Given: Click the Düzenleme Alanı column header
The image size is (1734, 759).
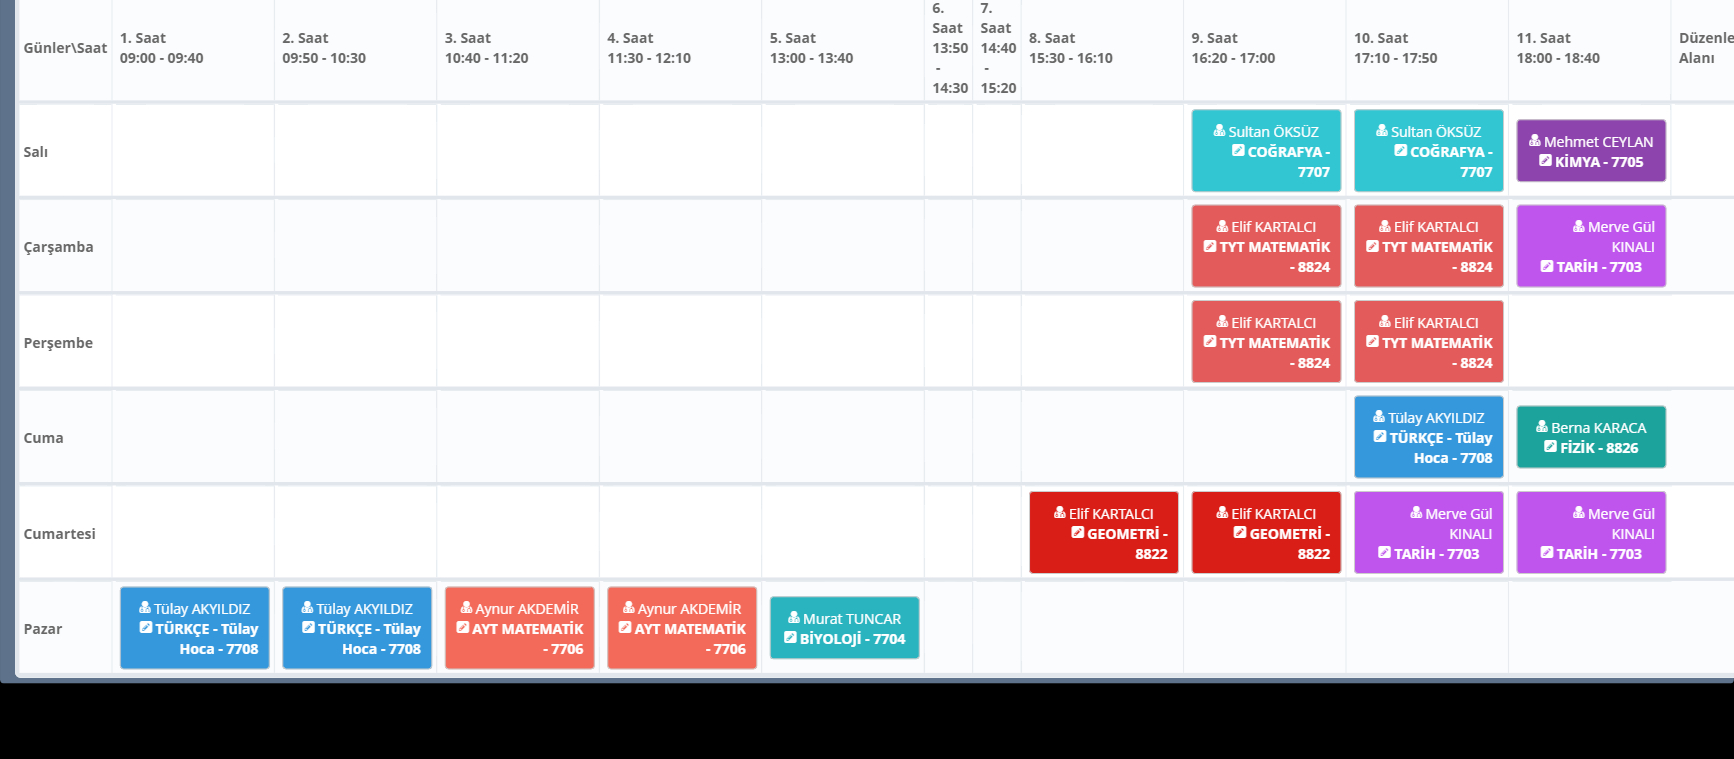Looking at the screenshot, I should 1704,48.
